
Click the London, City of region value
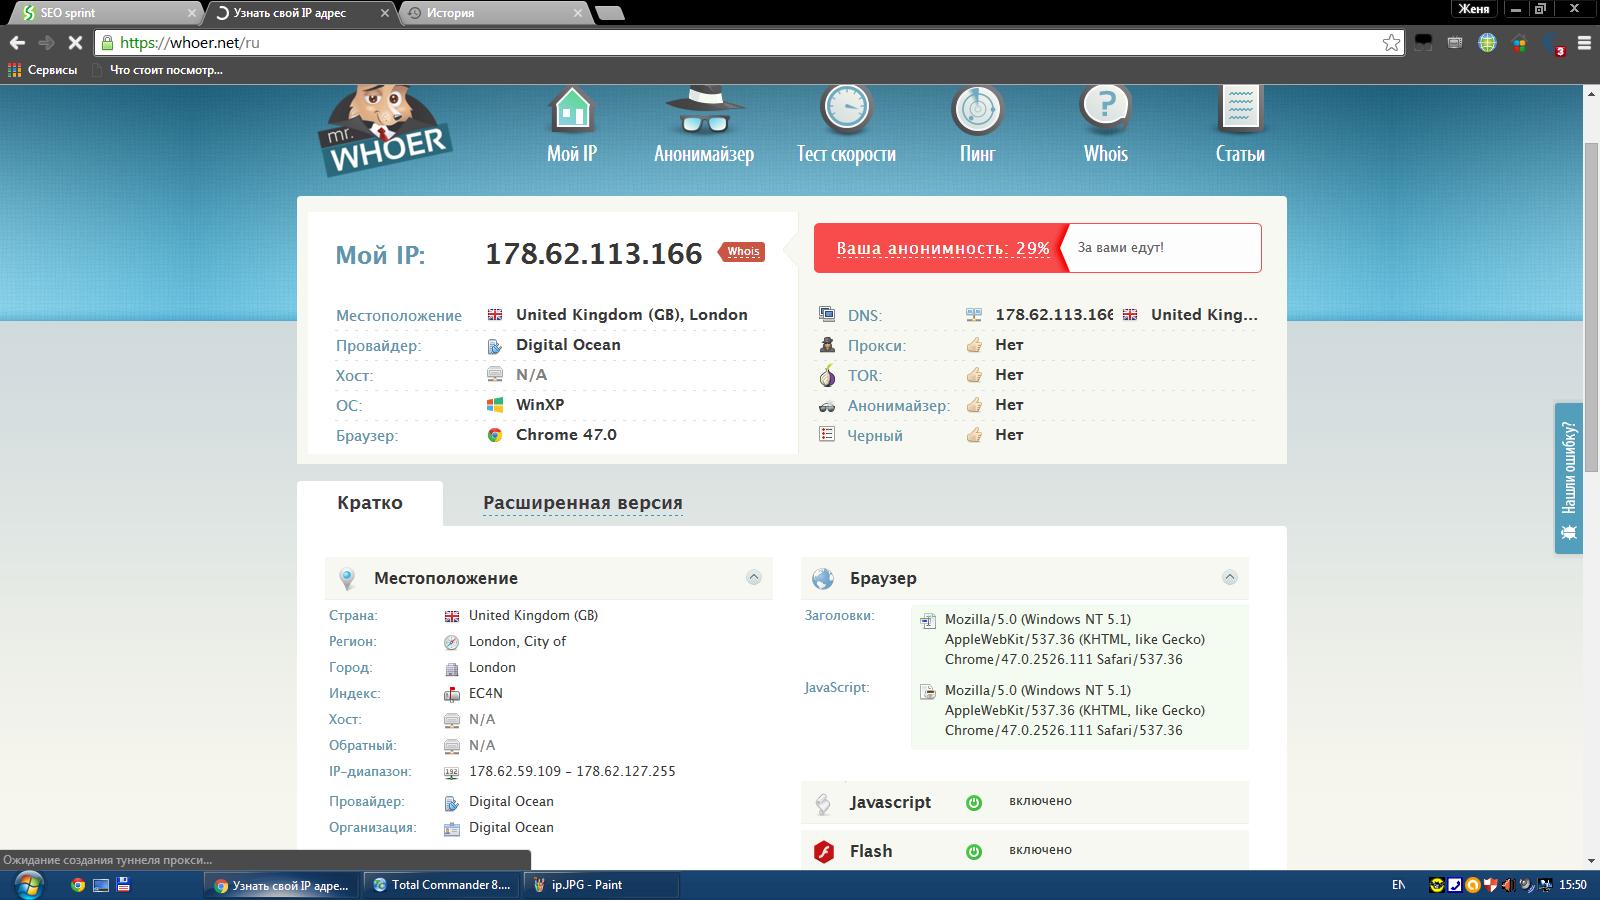pos(517,641)
